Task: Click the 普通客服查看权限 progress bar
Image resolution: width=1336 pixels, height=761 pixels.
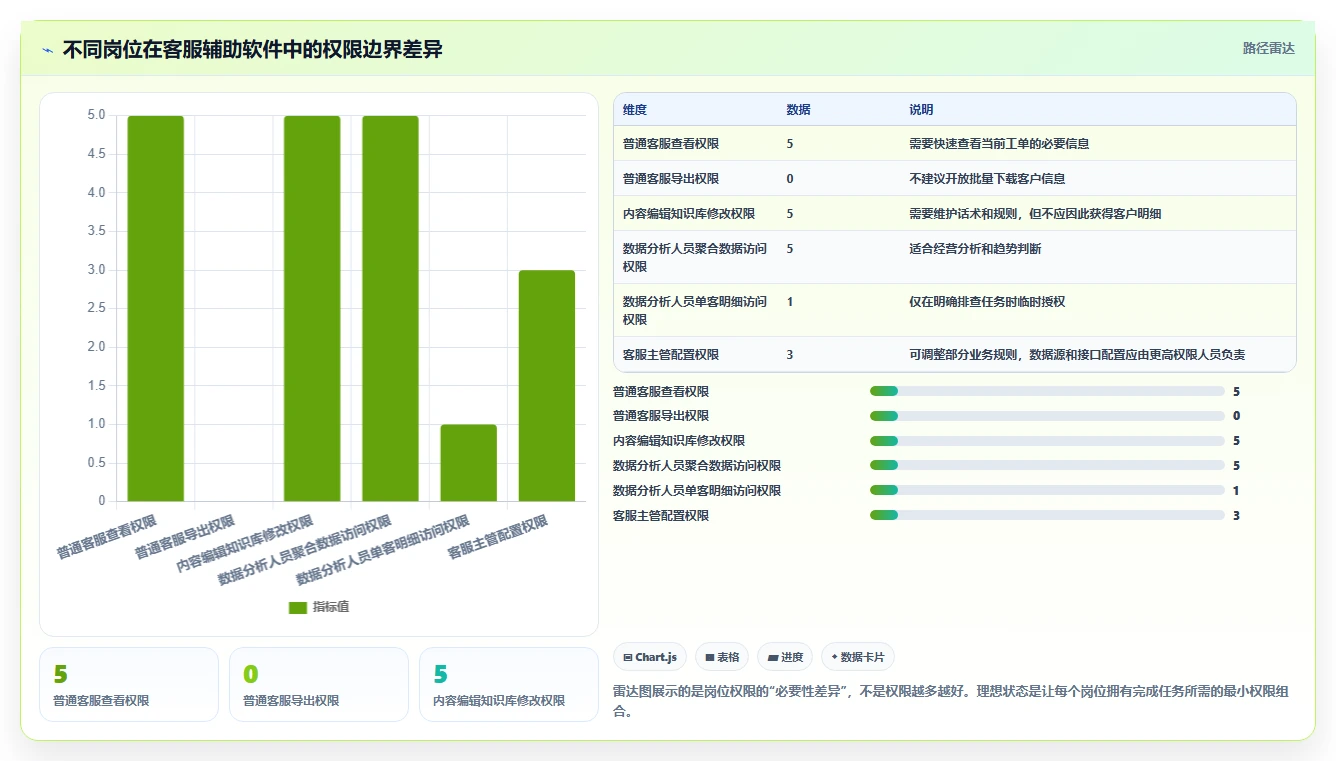Action: point(1047,391)
